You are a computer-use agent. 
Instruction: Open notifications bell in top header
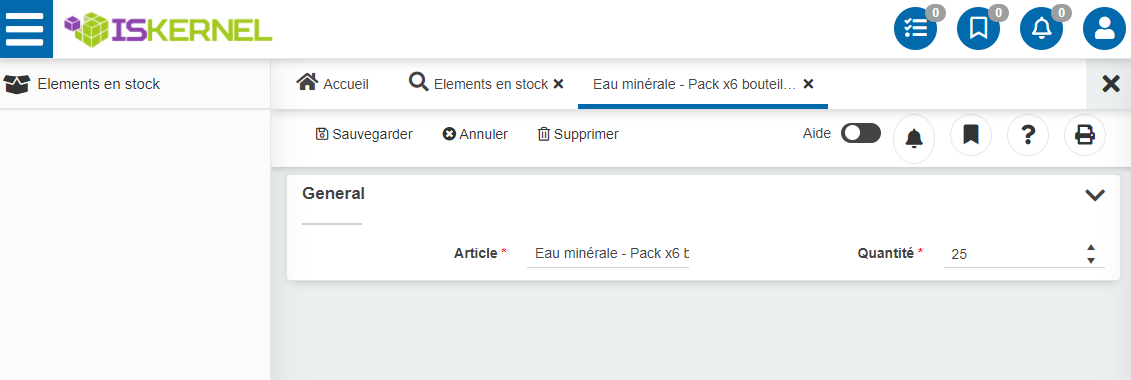pos(1042,29)
